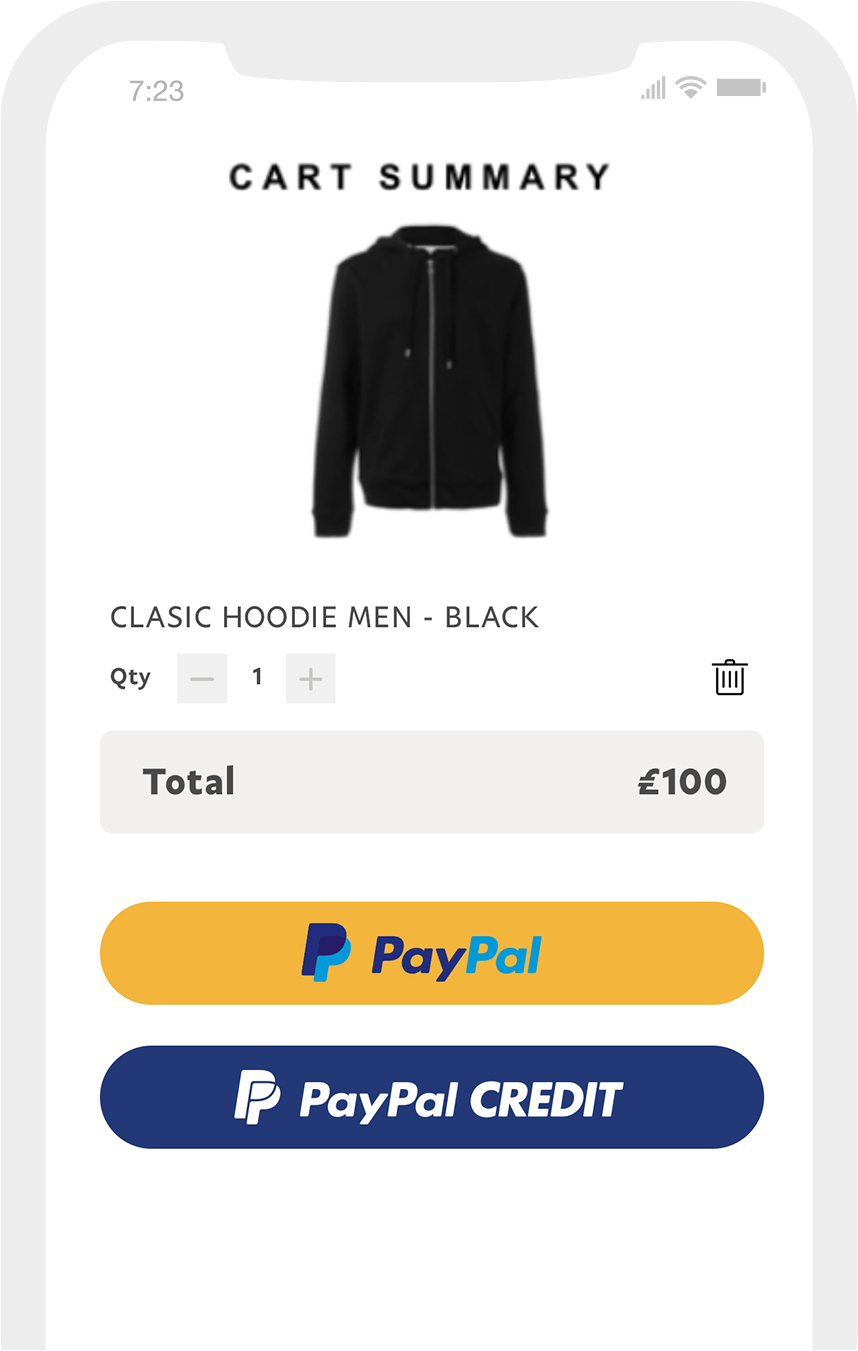Image resolution: width=858 pixels, height=1351 pixels.
Task: Click the Qty label
Action: pyautogui.click(x=130, y=678)
